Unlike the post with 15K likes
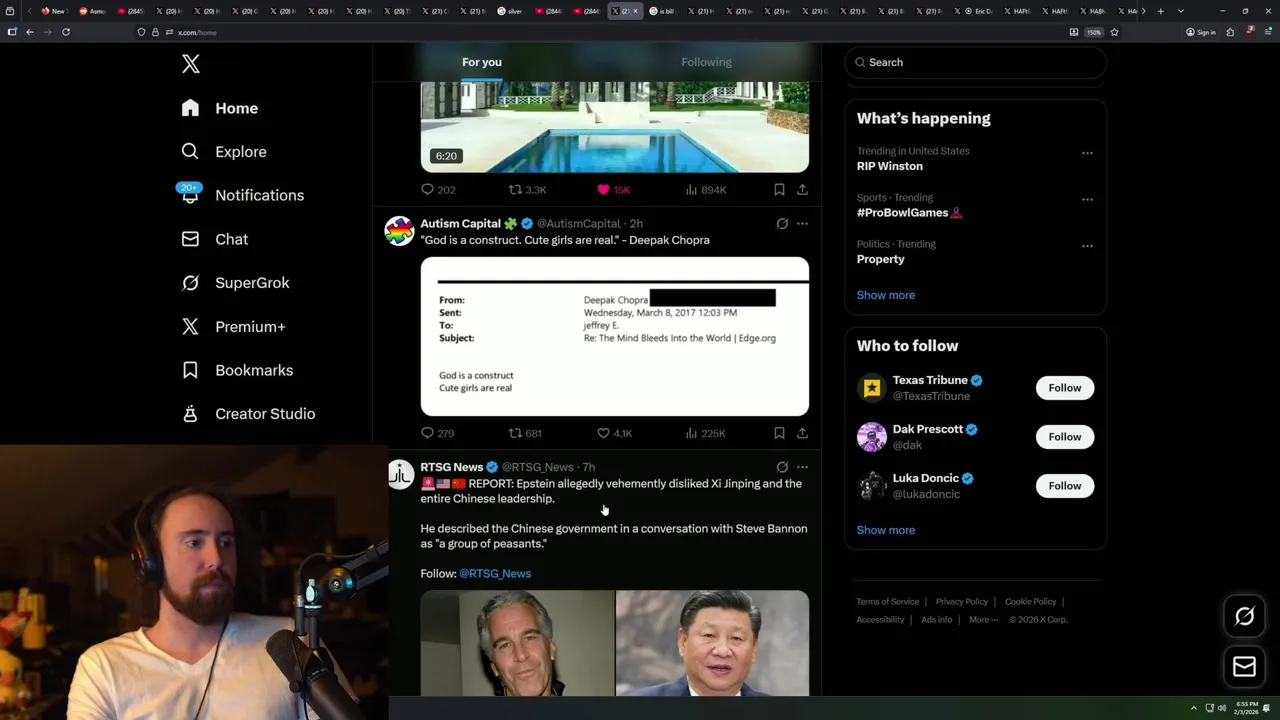 [x=603, y=189]
